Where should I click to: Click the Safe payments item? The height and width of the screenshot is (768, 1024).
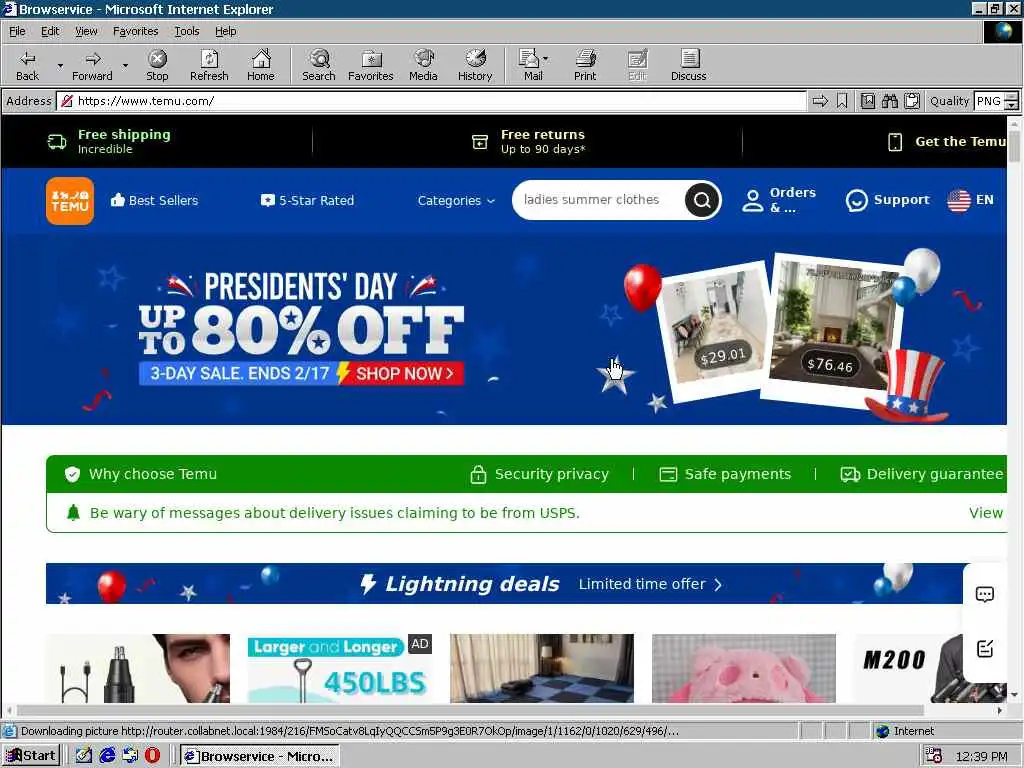[725, 474]
